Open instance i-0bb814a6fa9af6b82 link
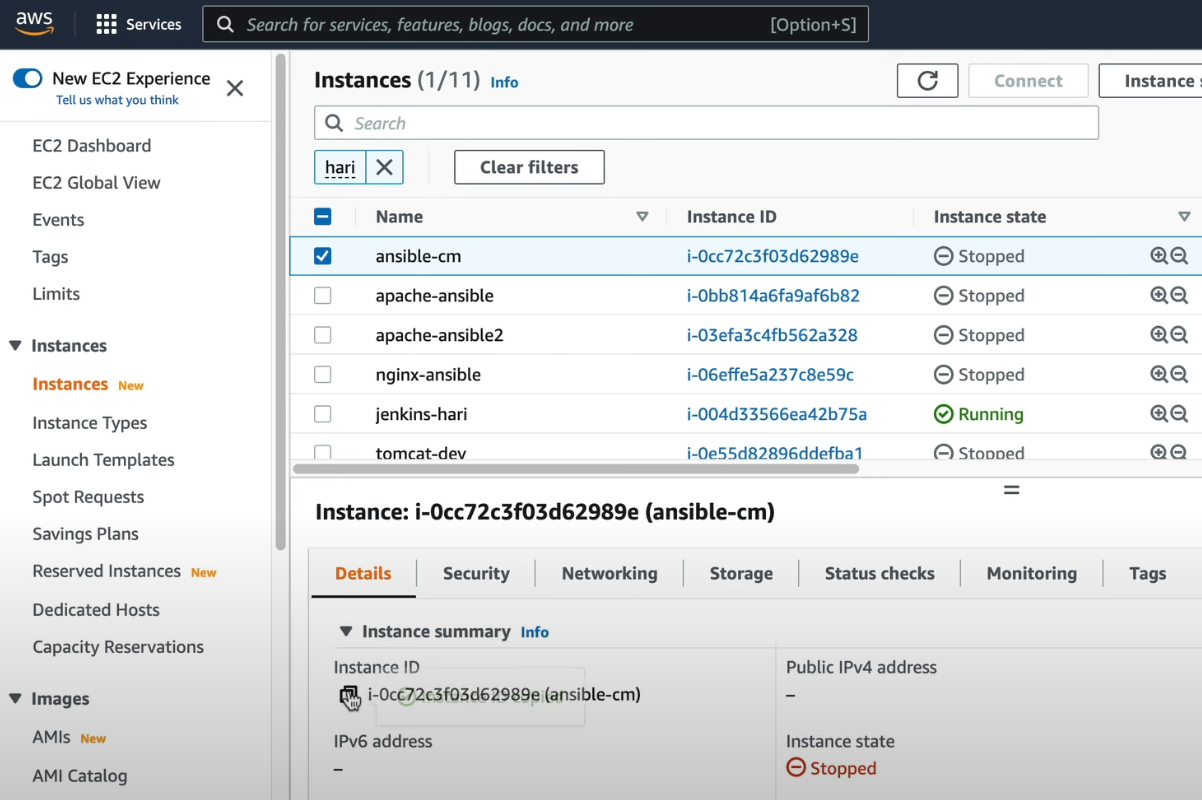Image resolution: width=1202 pixels, height=800 pixels. 773,295
